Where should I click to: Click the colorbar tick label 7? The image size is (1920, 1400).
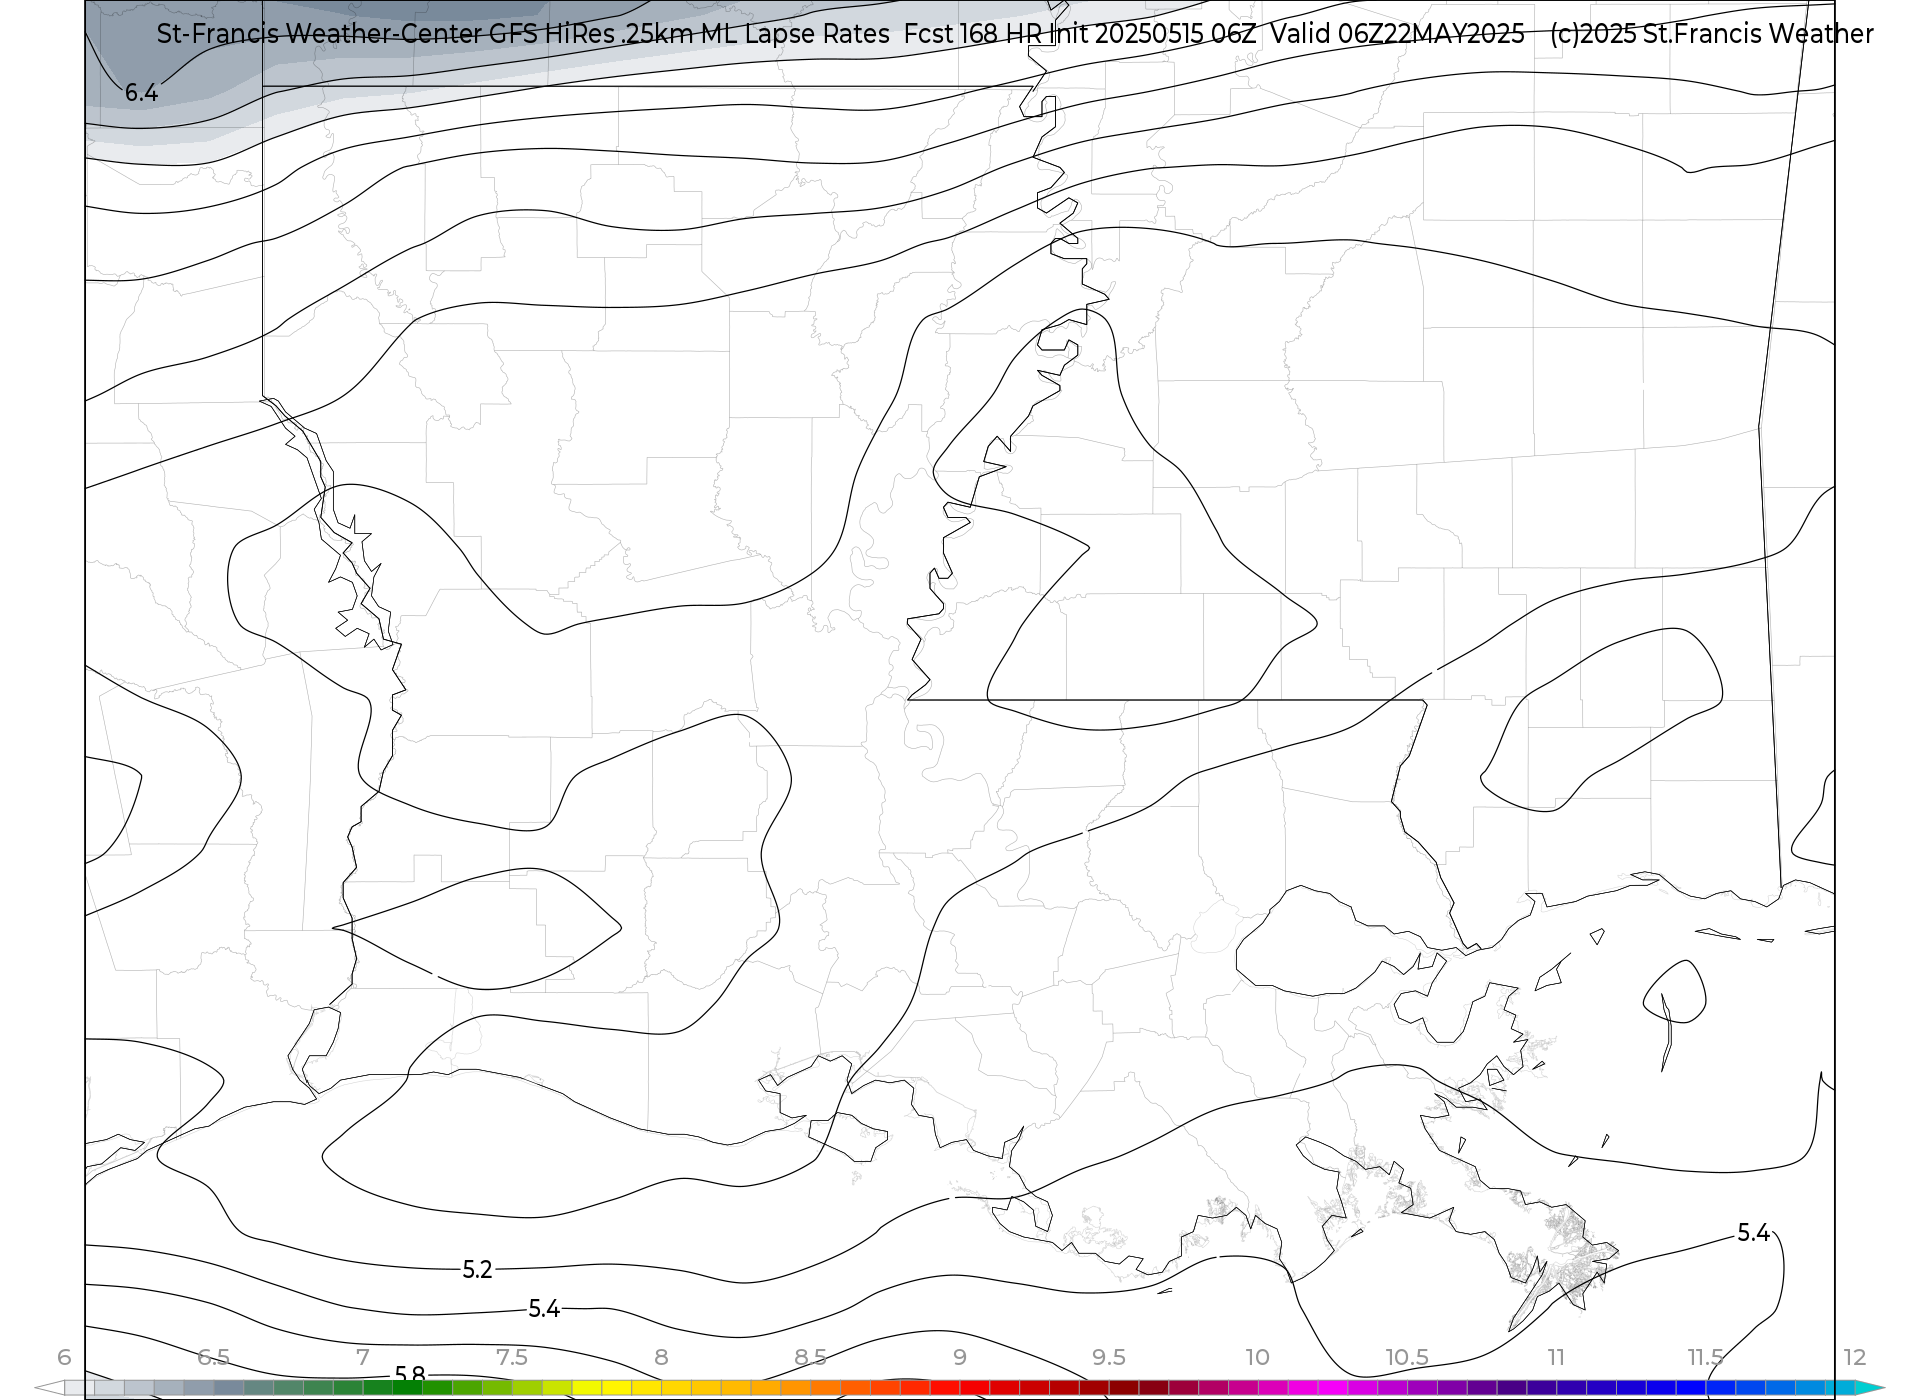coord(362,1357)
